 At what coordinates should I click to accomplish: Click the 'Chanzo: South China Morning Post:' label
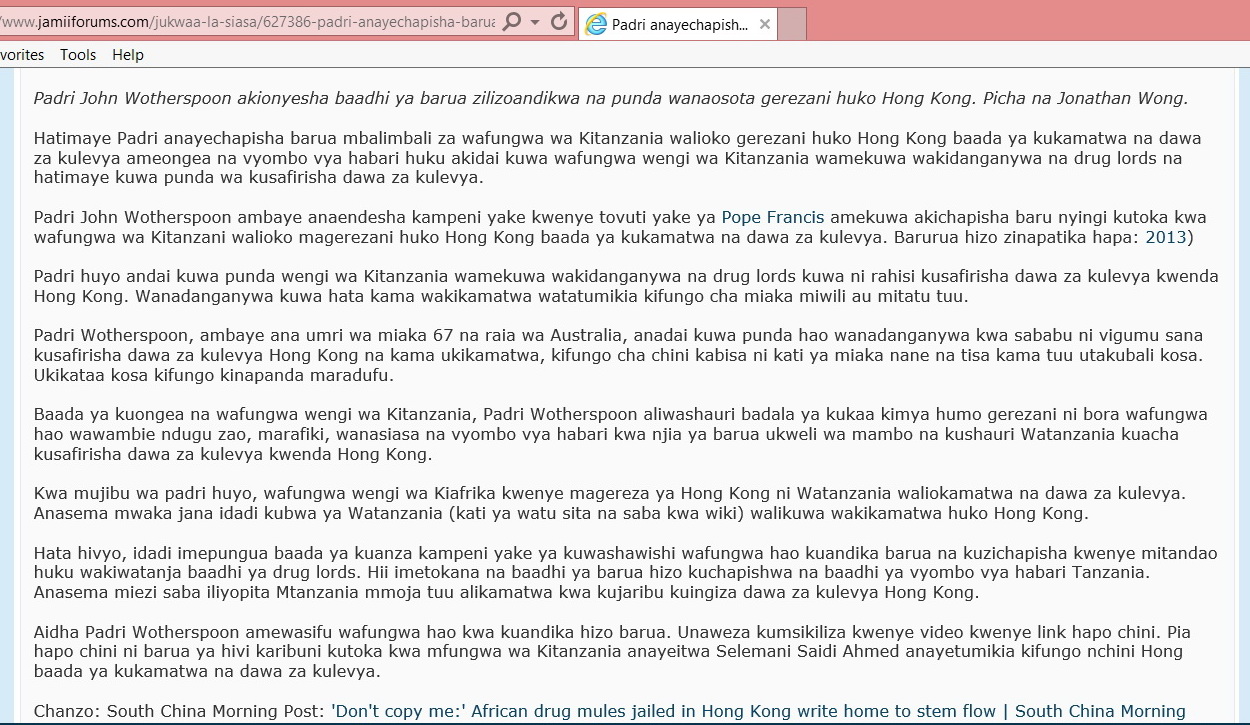tap(180, 711)
